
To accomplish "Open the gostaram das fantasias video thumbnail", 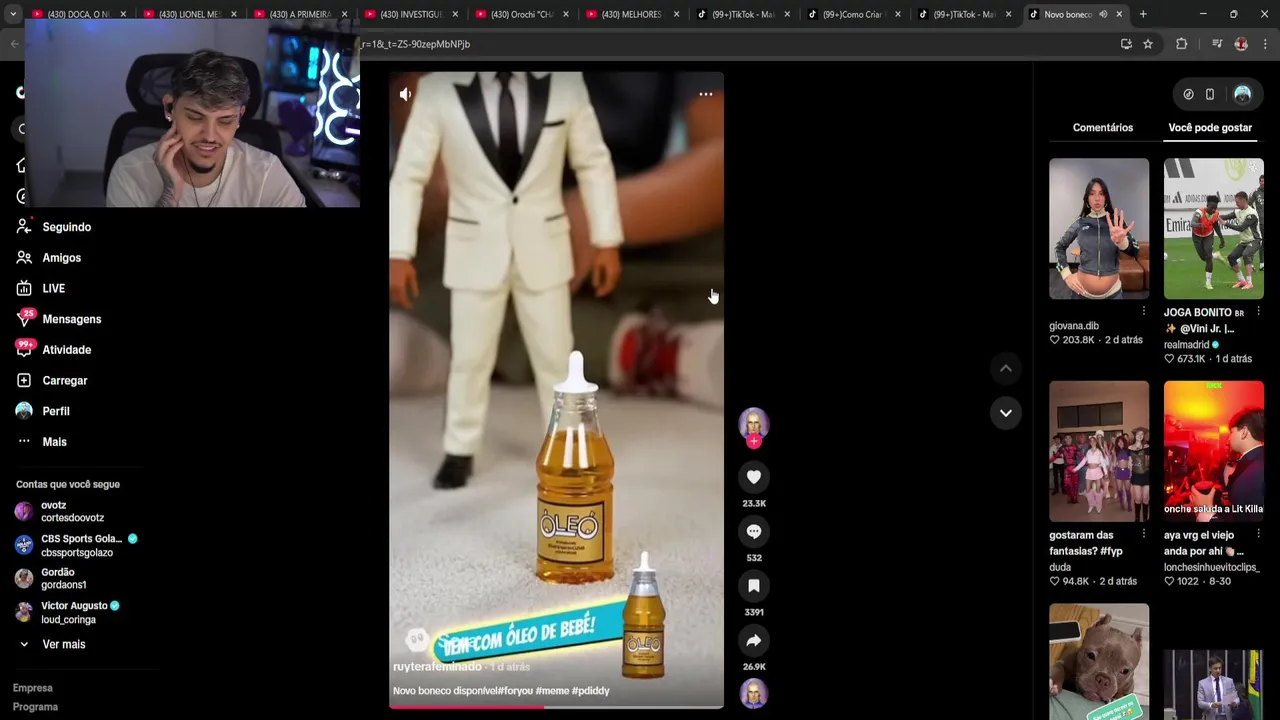I will pyautogui.click(x=1099, y=451).
